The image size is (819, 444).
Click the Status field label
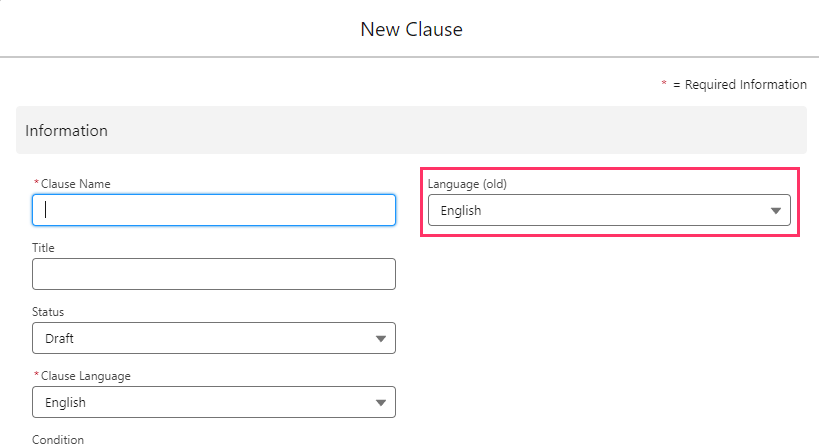click(47, 312)
